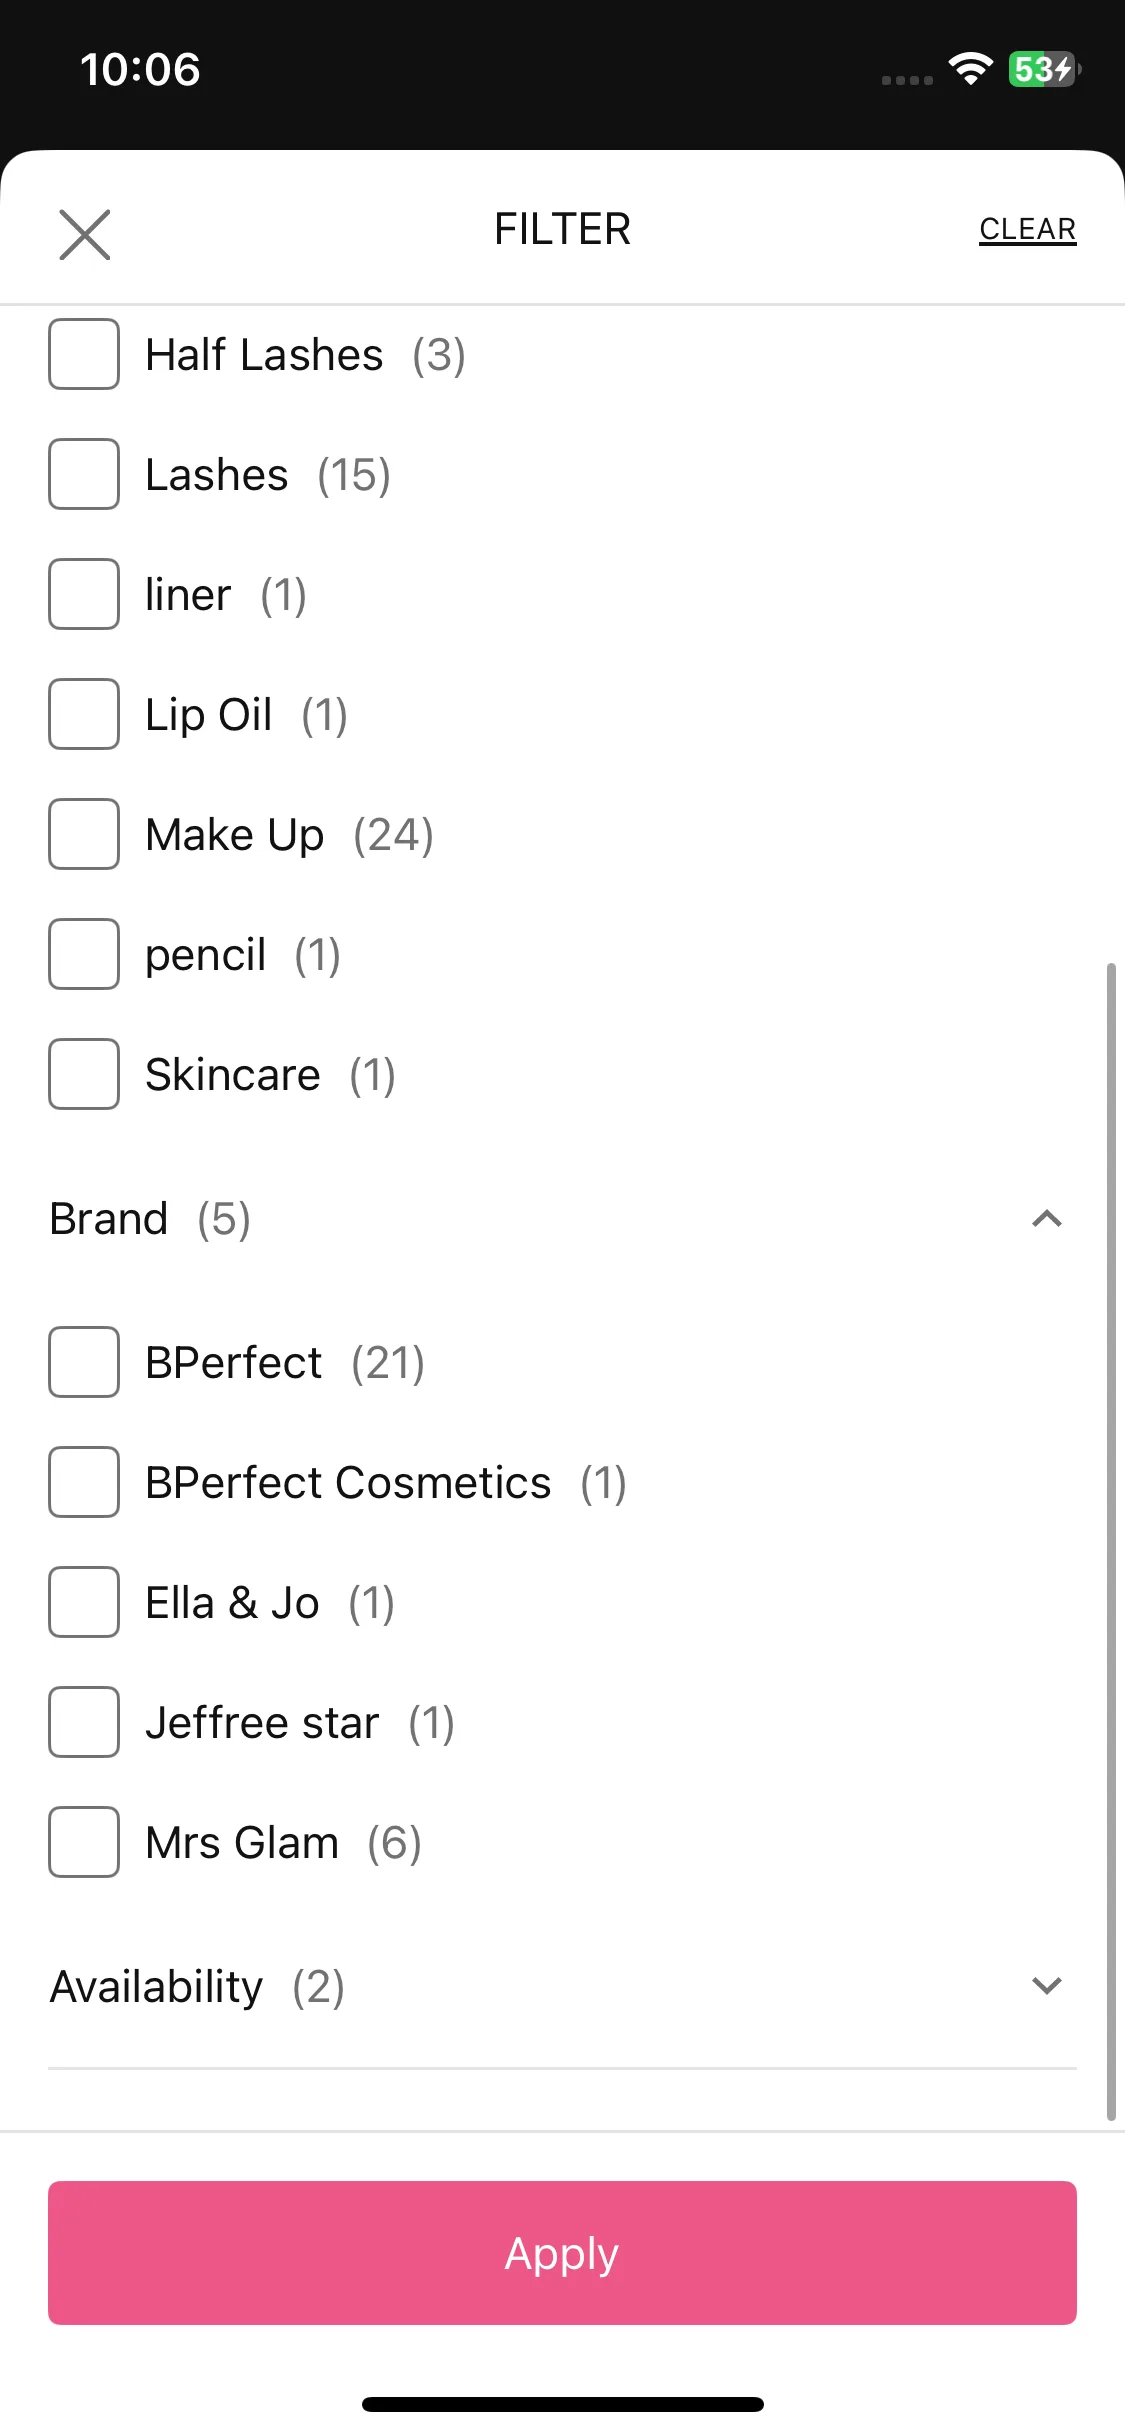The image size is (1125, 2436).
Task: Tick the pencil filter checkbox
Action: click(x=84, y=954)
